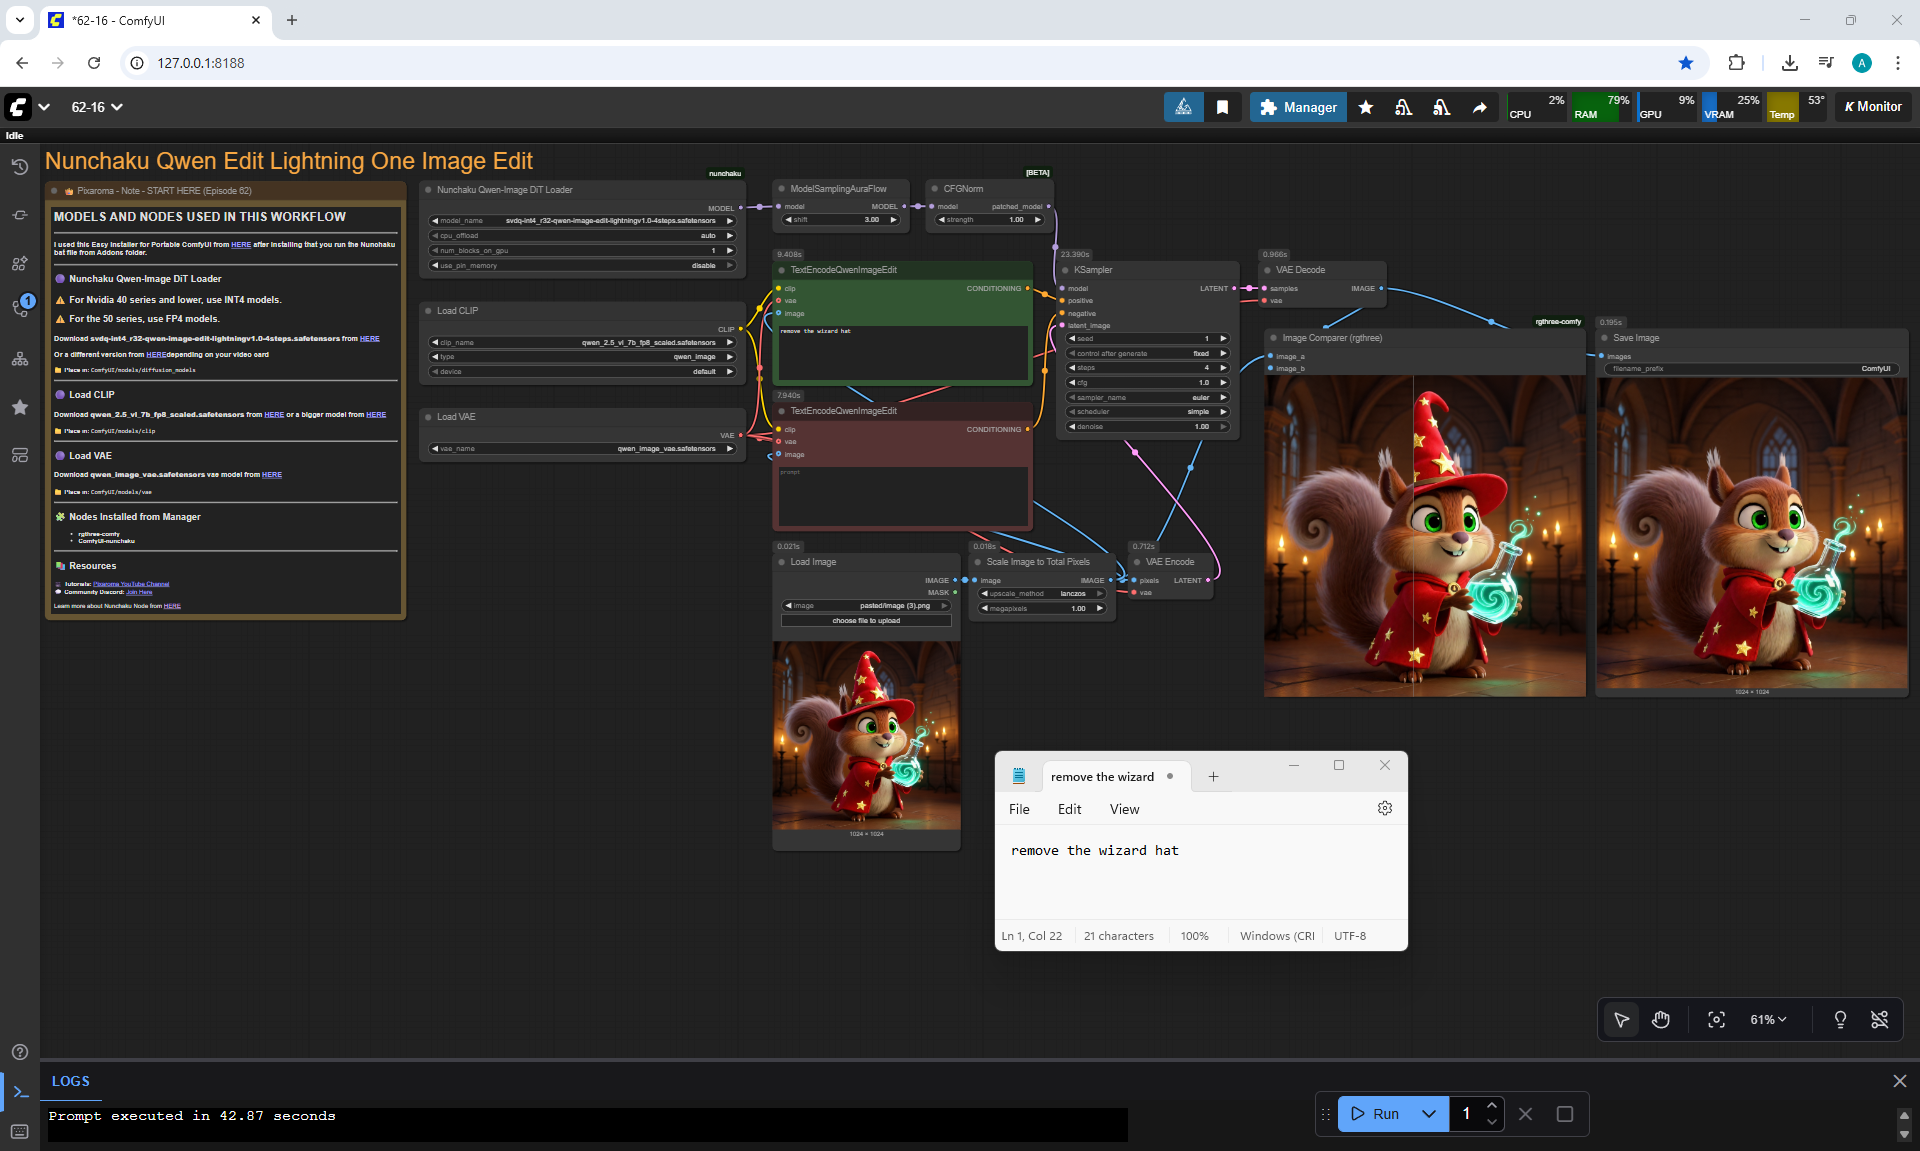This screenshot has width=1920, height=1151.
Task: Expand the 61% zoom dropdown
Action: [x=1767, y=1019]
